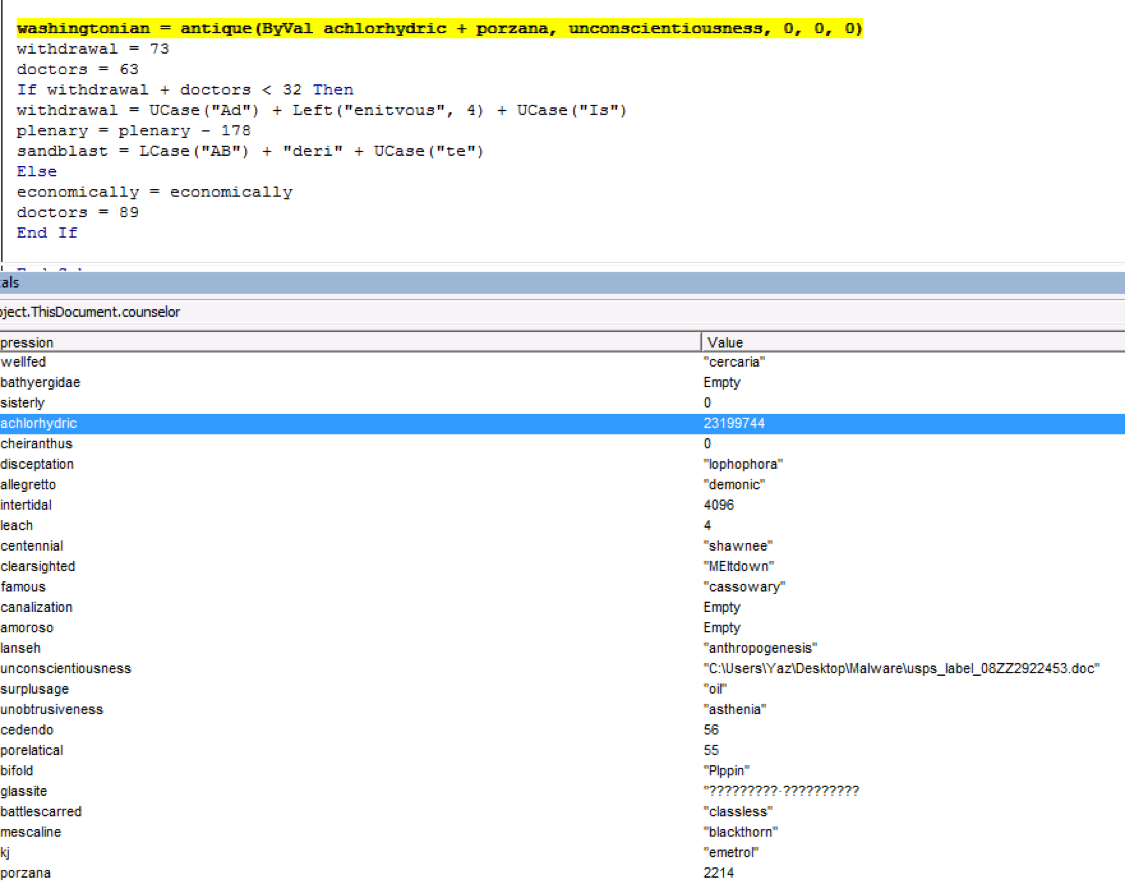Click the value "asthenia"
Viewport: 1125px width, 884px height.
click(x=735, y=710)
